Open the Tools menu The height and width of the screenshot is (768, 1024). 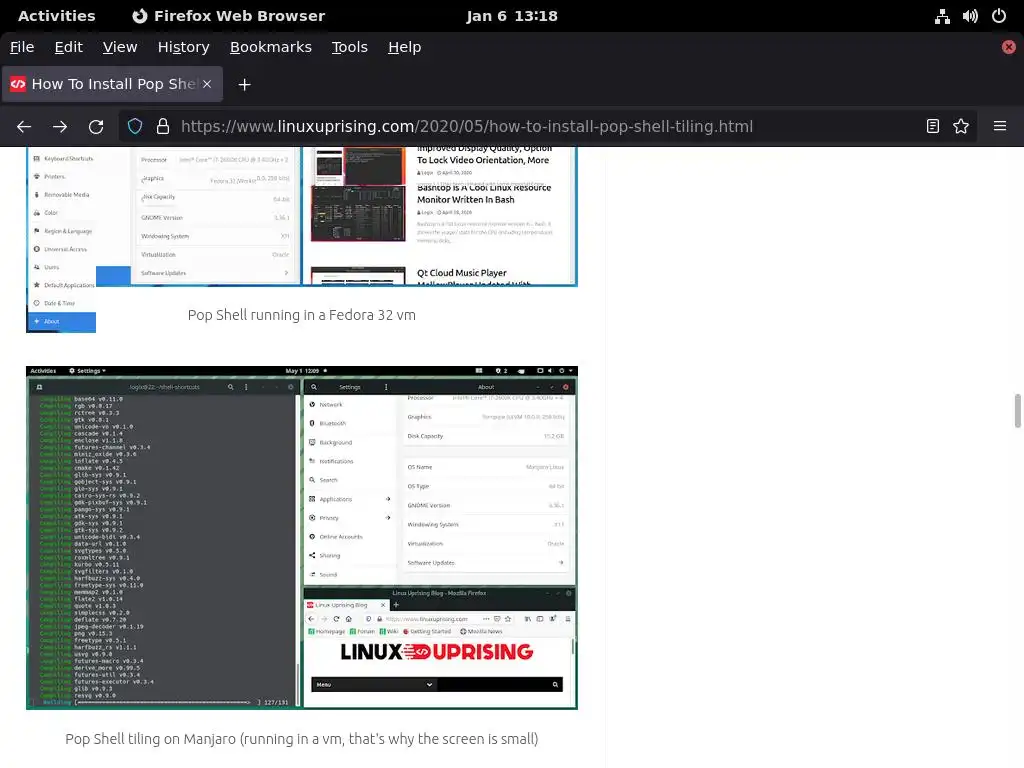(349, 47)
